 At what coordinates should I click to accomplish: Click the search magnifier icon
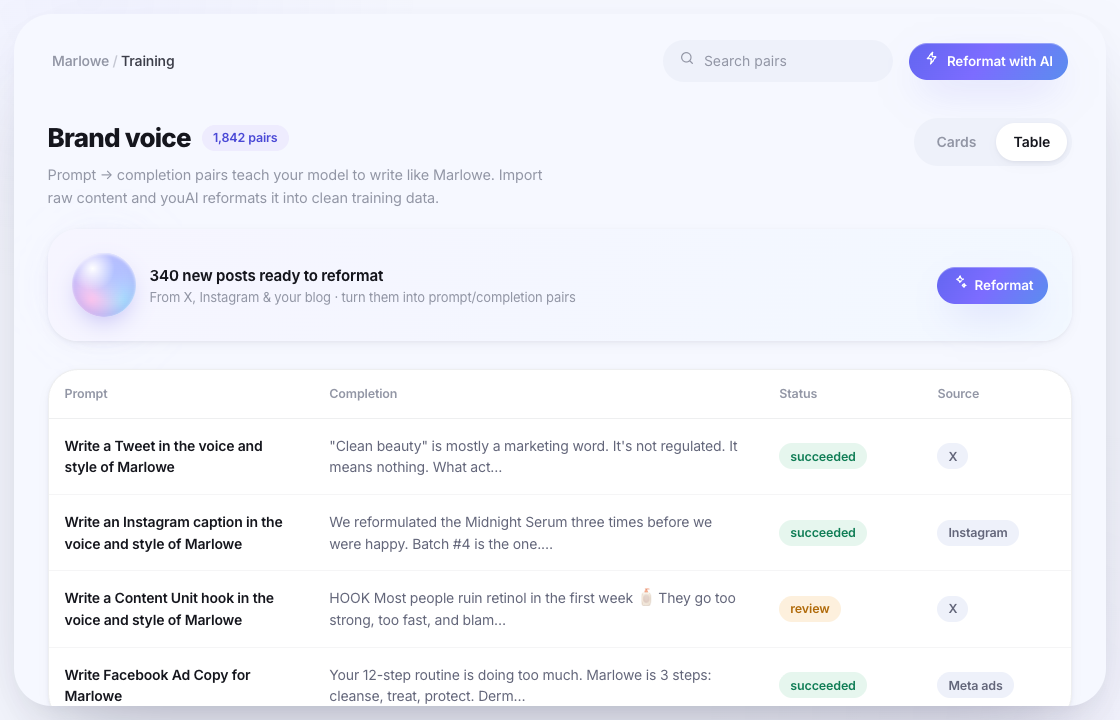tap(686, 59)
